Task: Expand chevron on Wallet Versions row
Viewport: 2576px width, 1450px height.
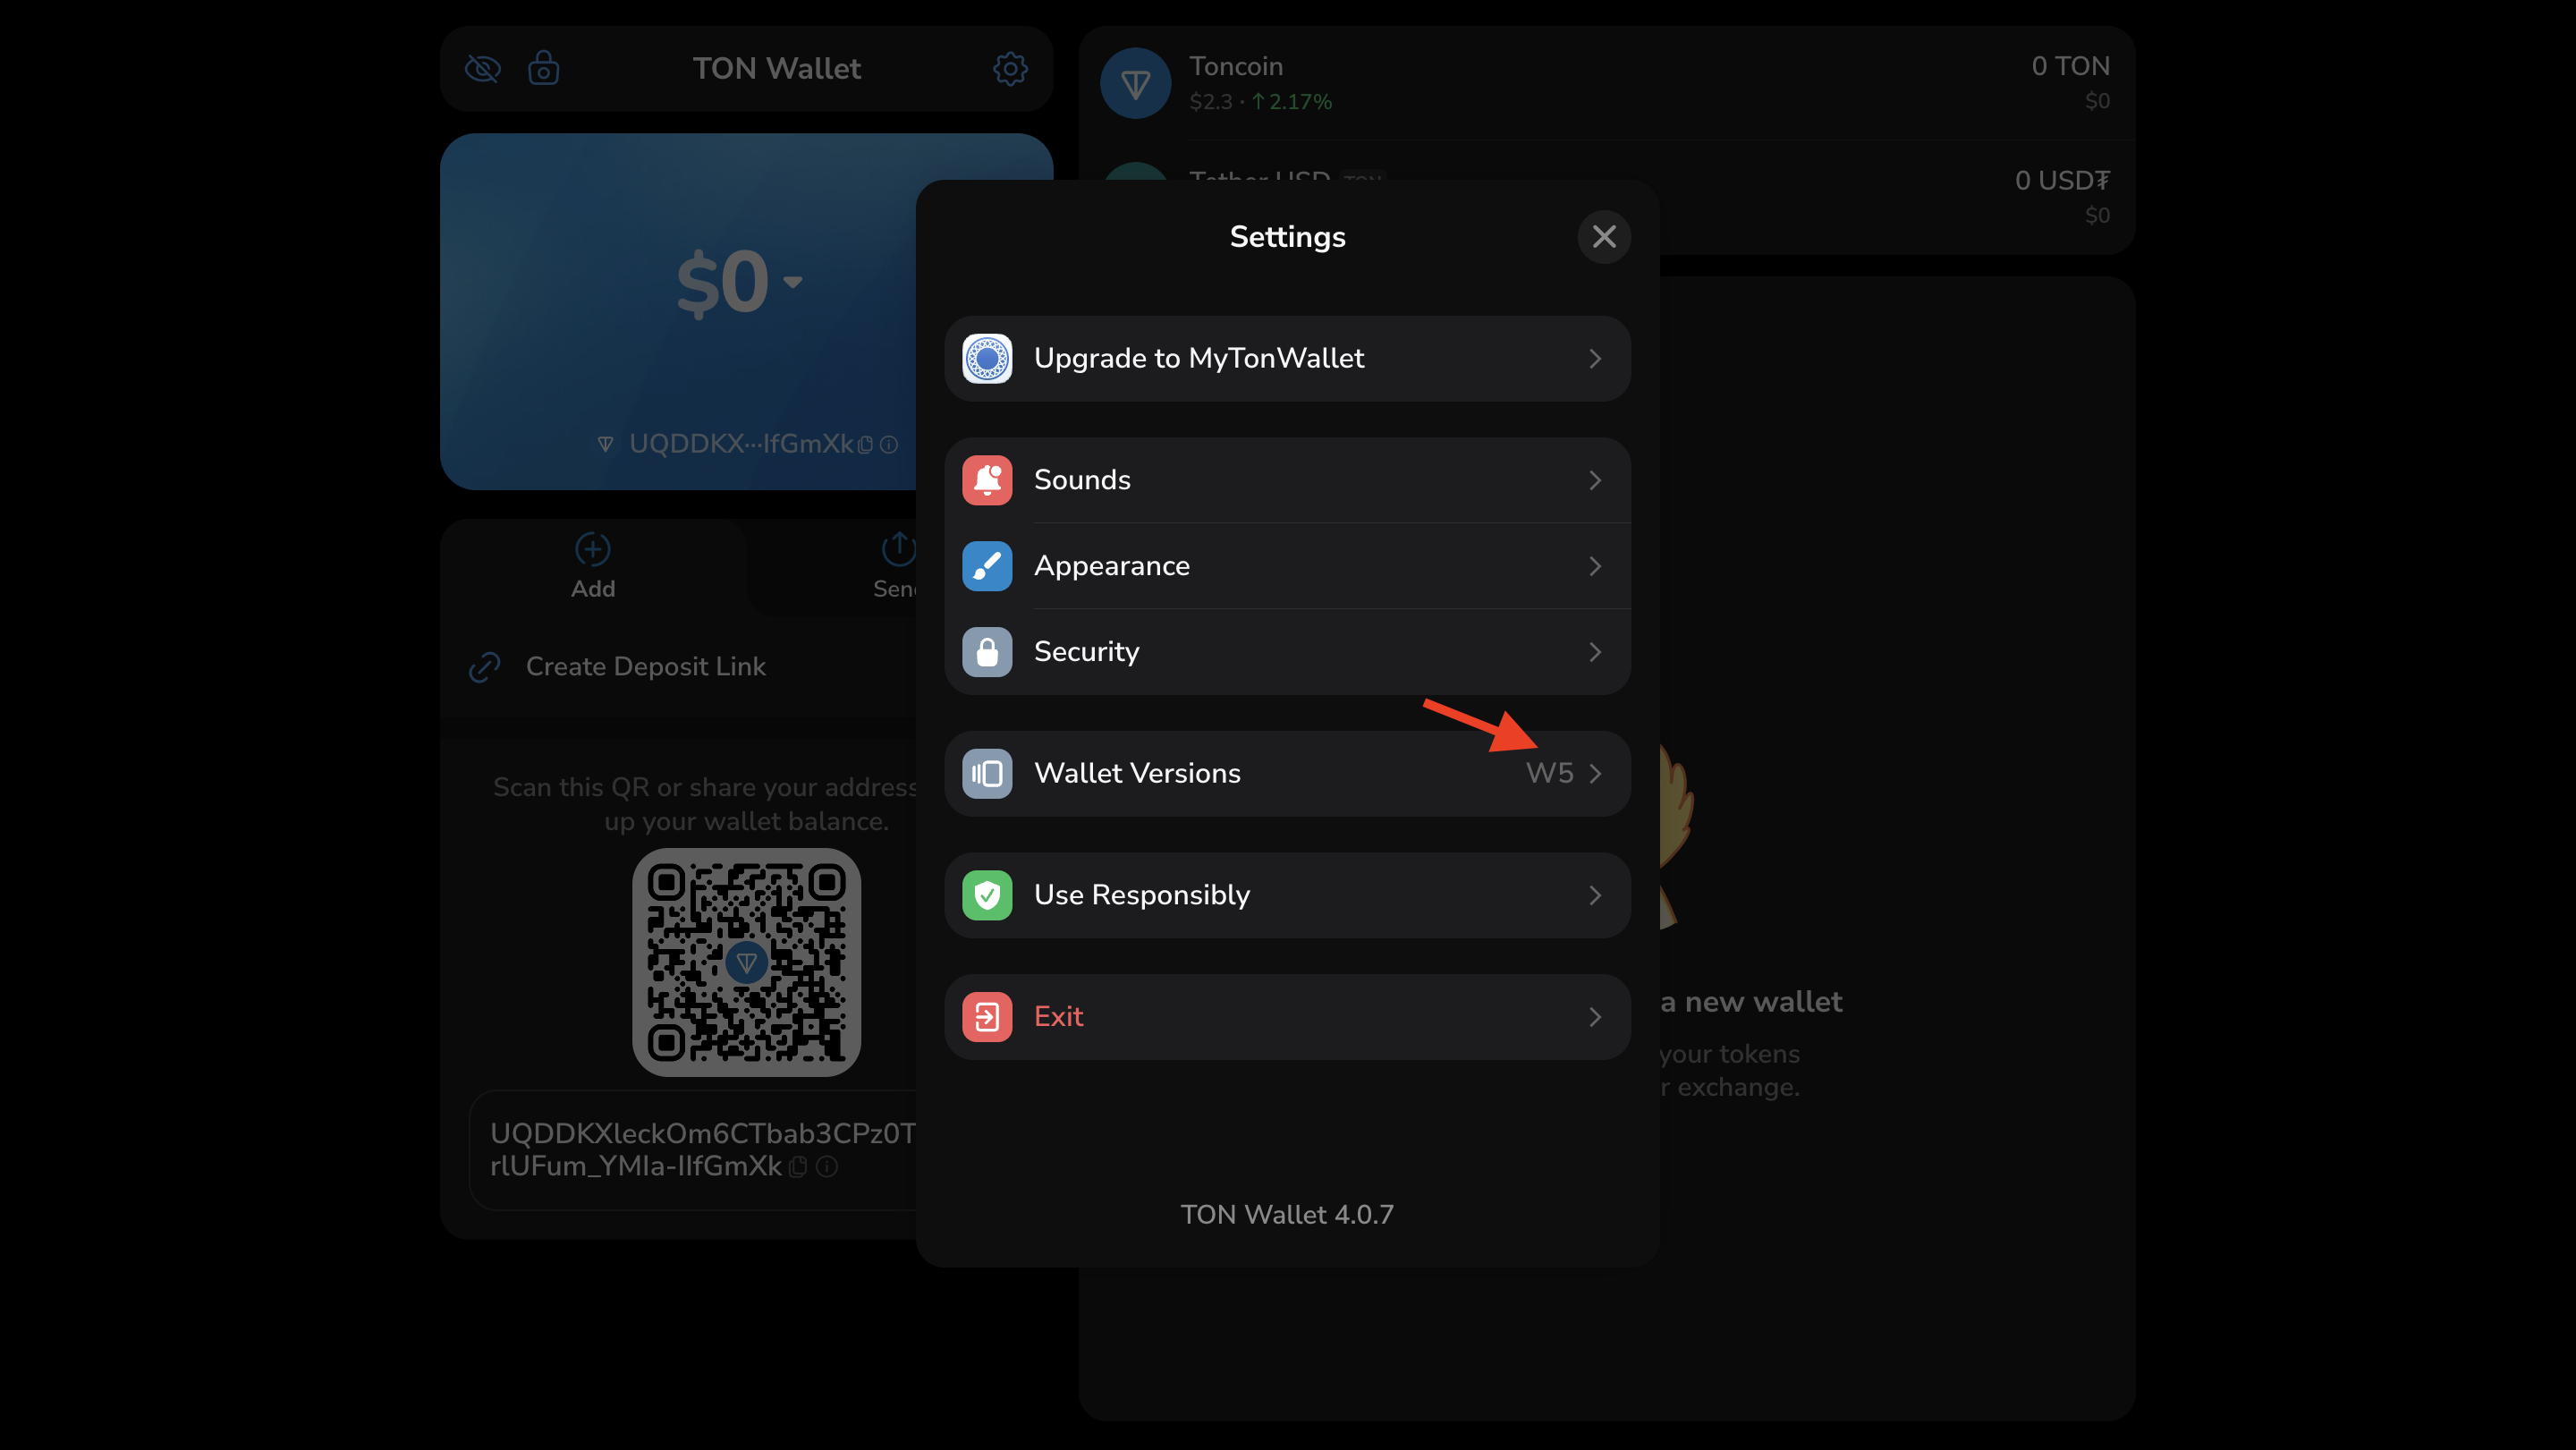Action: tap(1595, 773)
